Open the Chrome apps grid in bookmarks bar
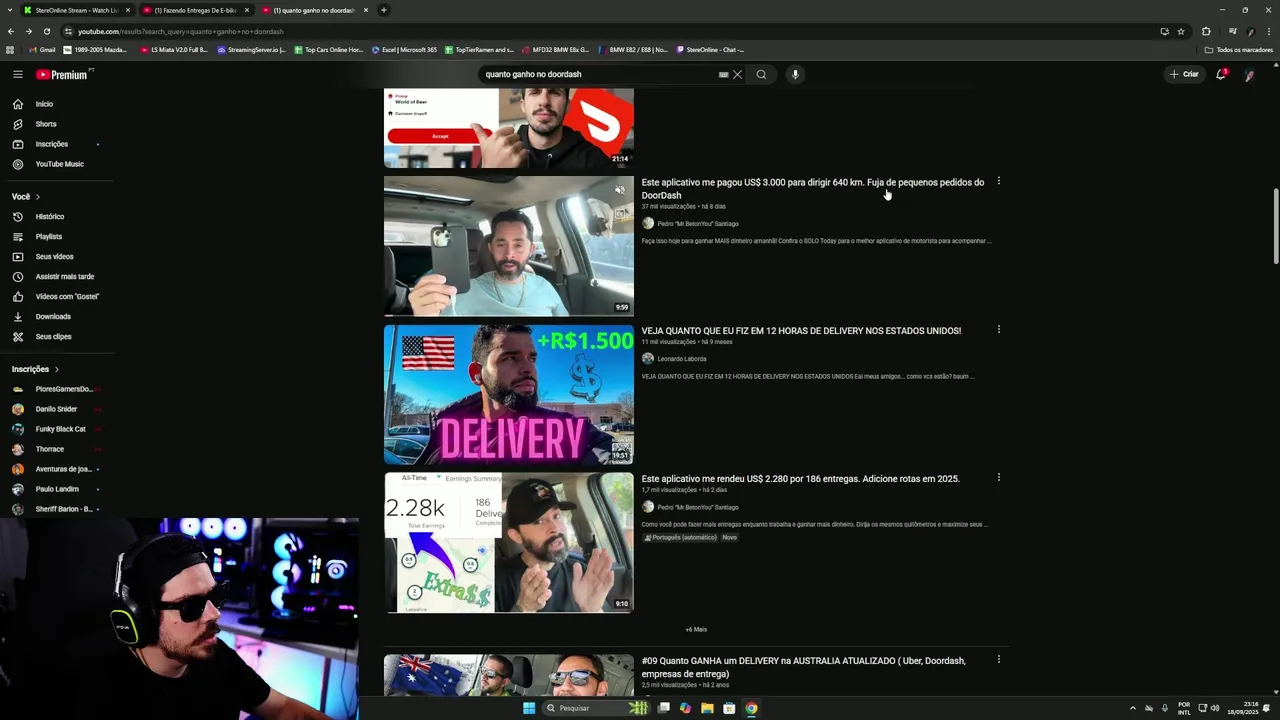This screenshot has width=1280, height=720. 10,49
